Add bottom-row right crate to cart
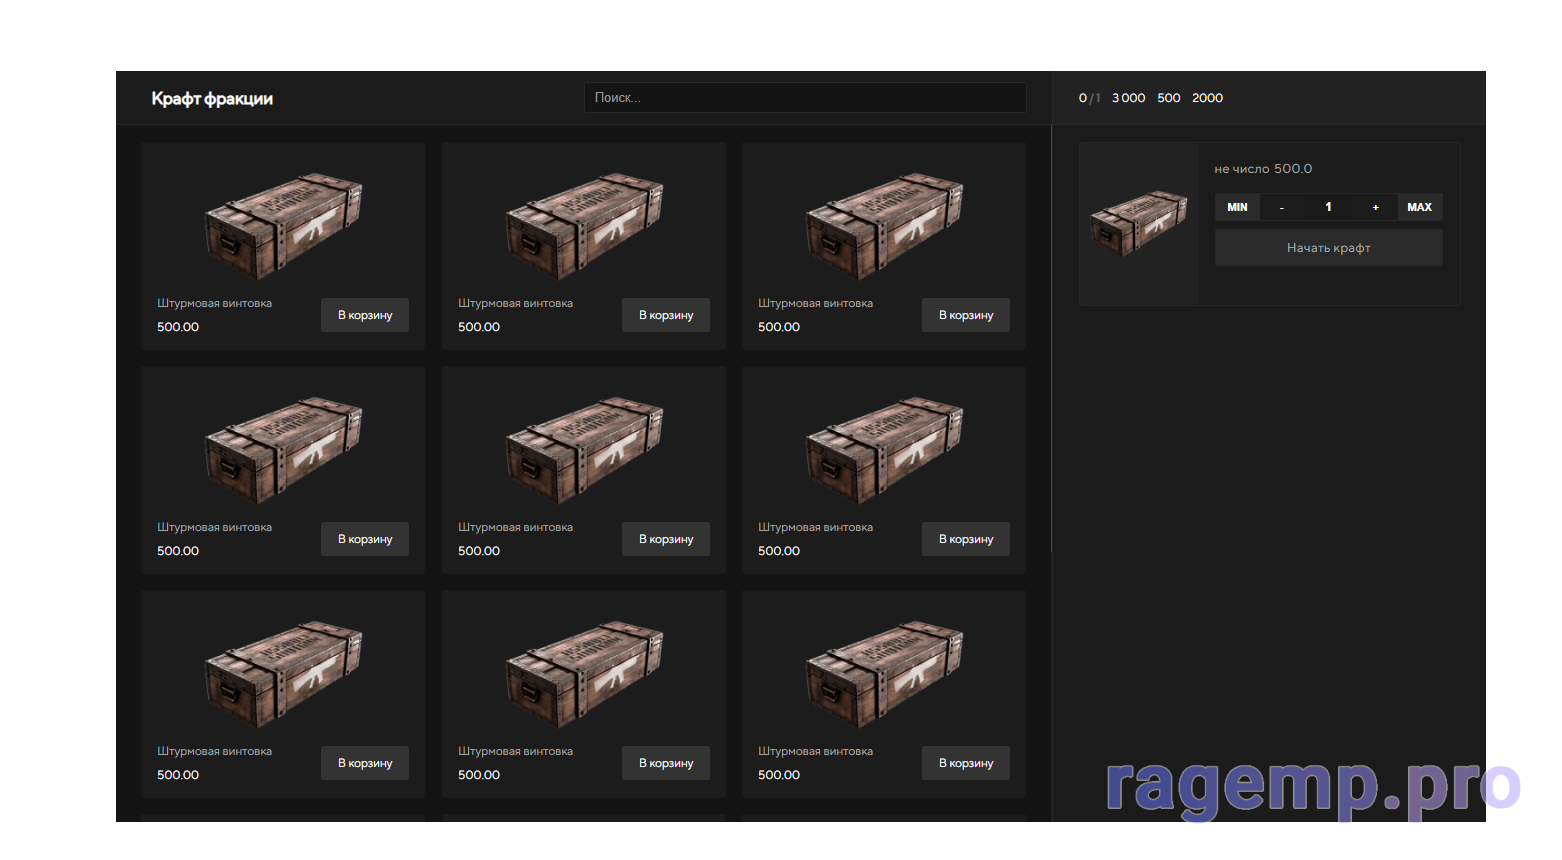This screenshot has height=860, width=1562. [966, 763]
